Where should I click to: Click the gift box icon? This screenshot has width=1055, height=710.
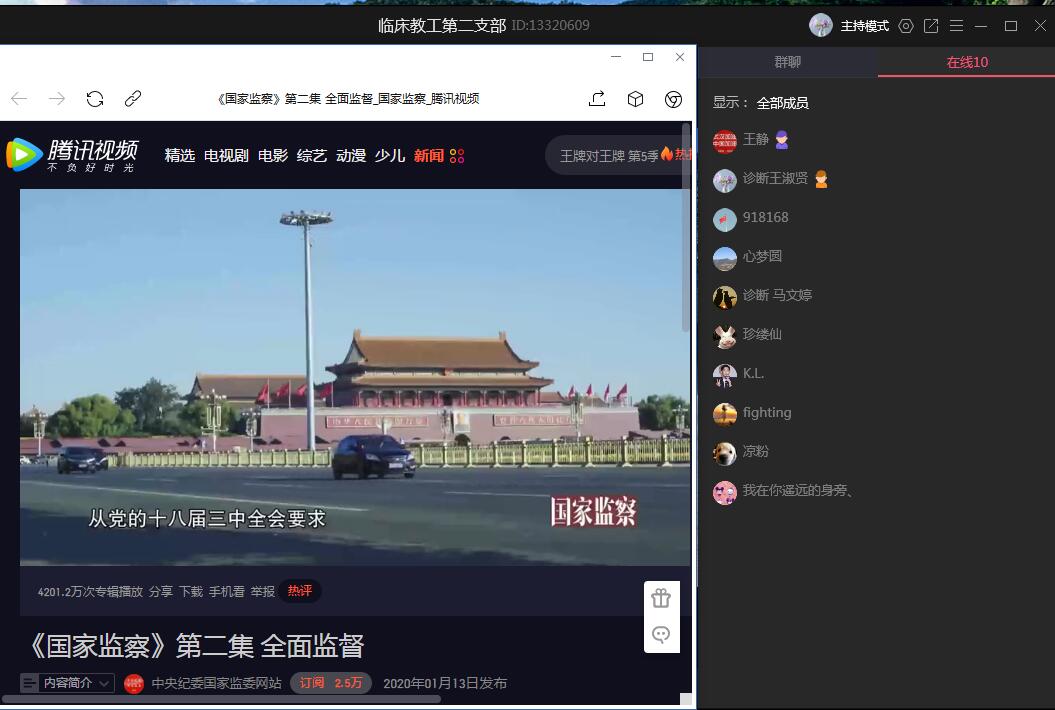661,598
